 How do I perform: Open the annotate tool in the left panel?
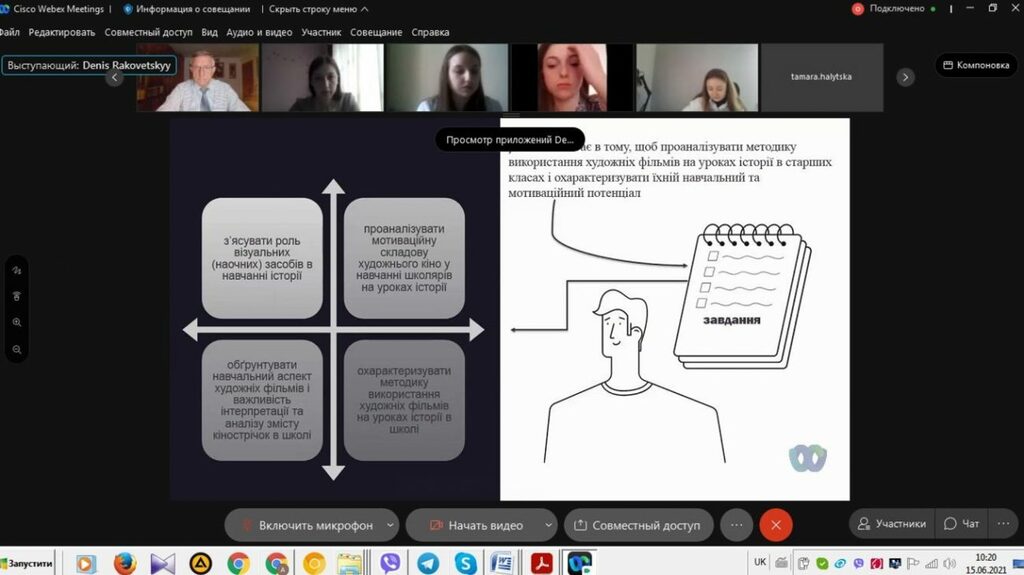(x=17, y=270)
